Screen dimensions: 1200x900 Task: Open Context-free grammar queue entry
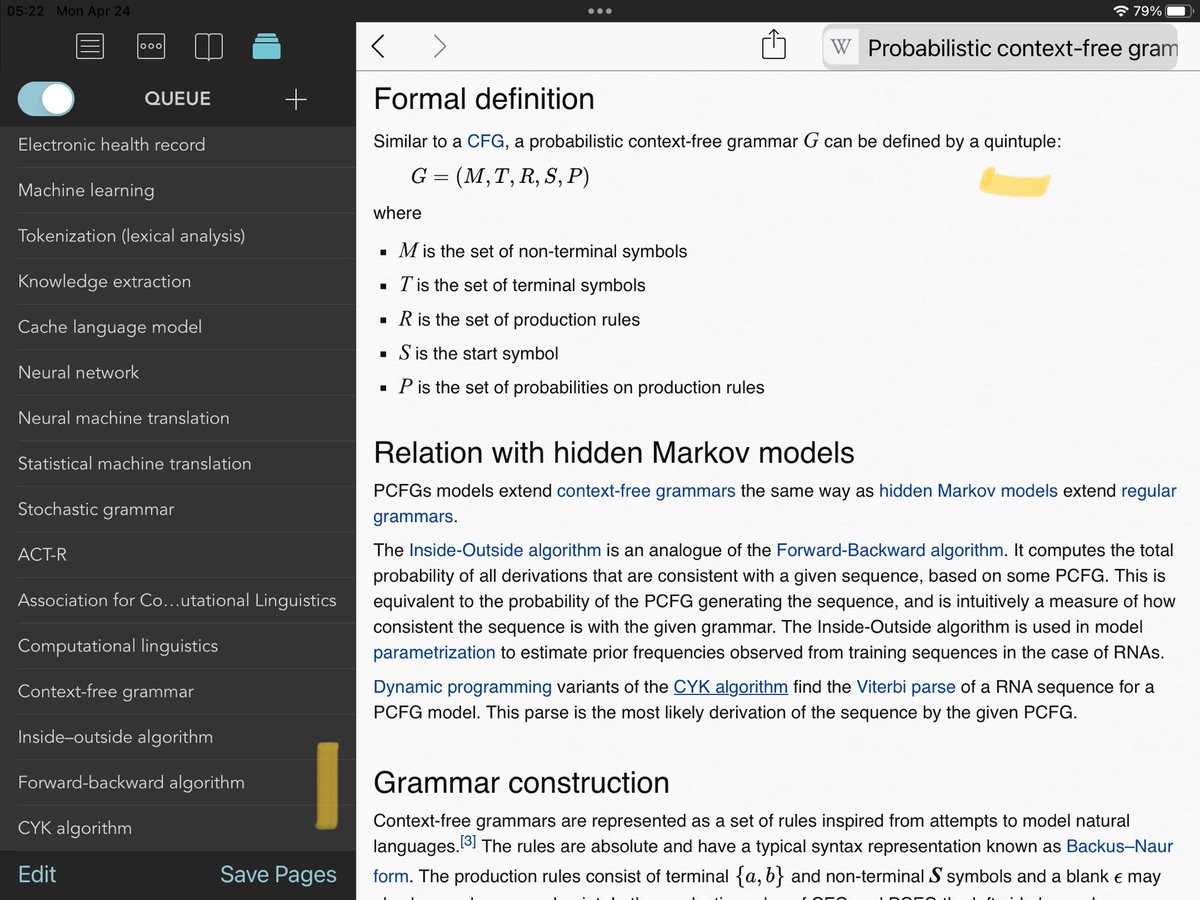(178, 691)
